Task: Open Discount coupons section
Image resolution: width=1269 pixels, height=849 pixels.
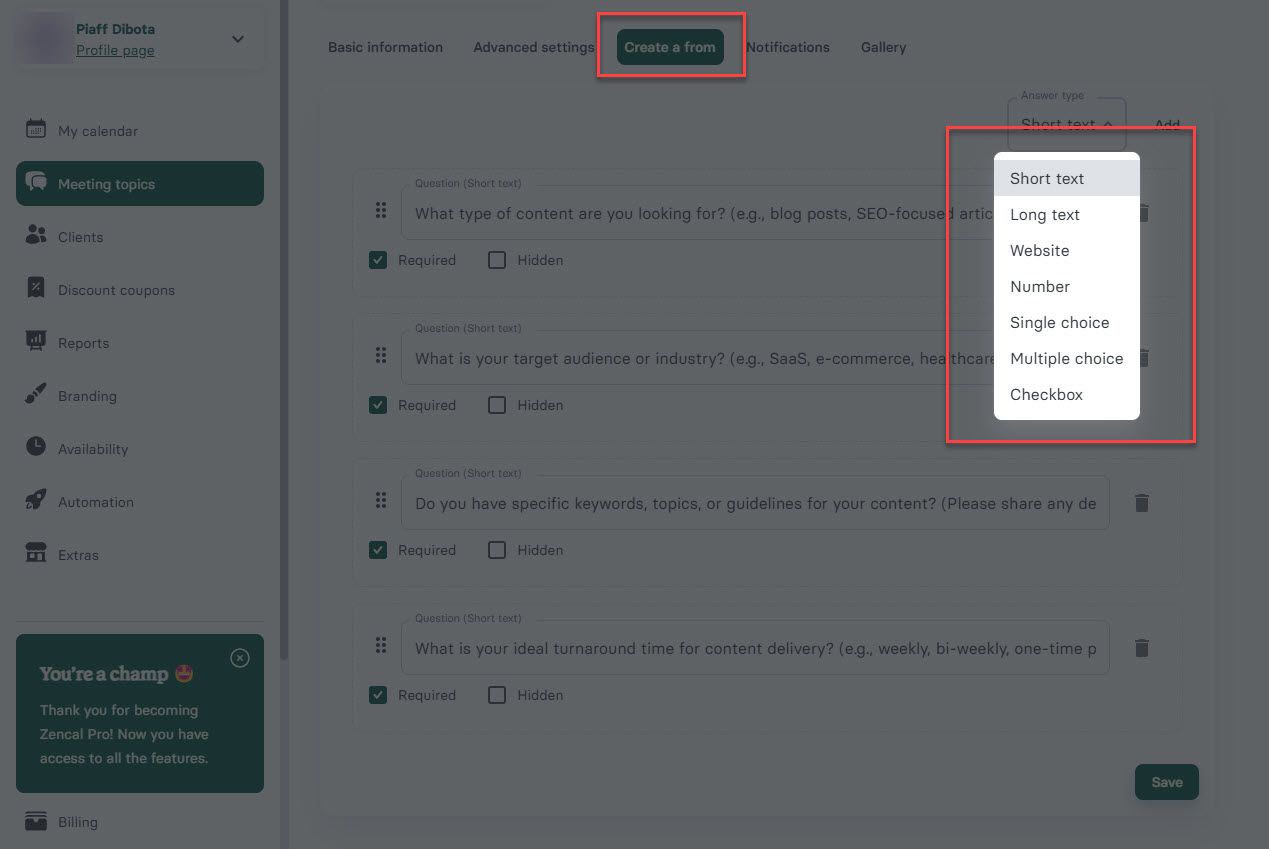Action: coord(36,290)
